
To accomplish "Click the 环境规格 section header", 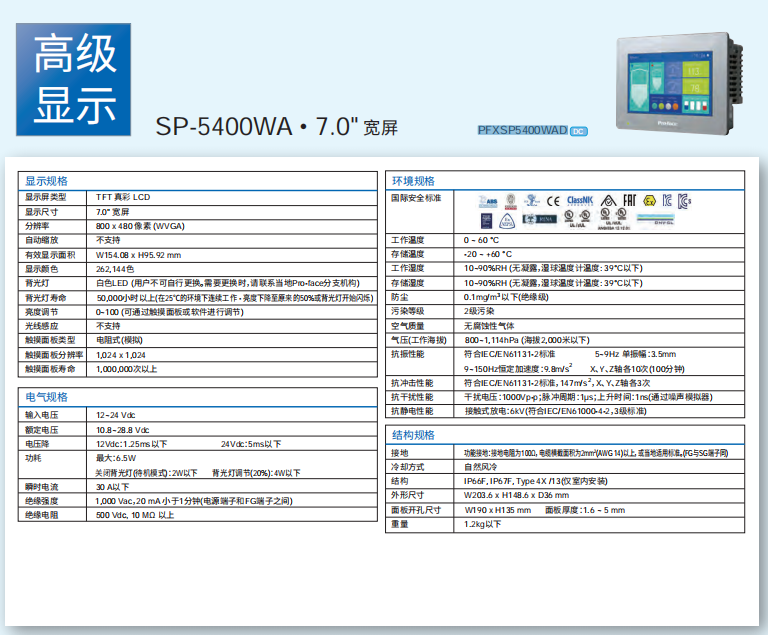I will [x=413, y=181].
